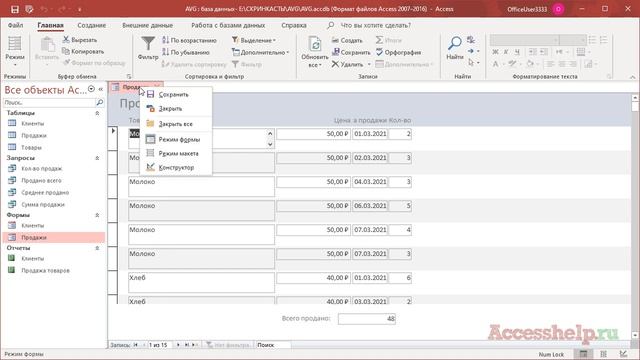Collapse the Таблицы group
Viewport: 640px width, 360px height.
point(97,113)
